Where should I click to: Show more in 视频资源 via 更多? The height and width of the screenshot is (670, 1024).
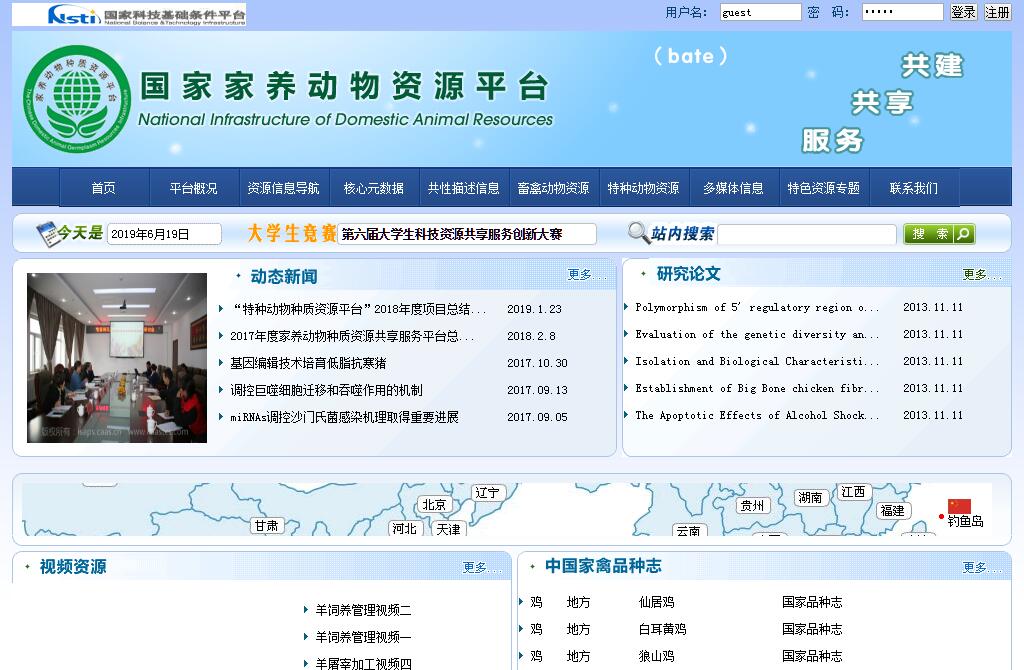pos(476,567)
